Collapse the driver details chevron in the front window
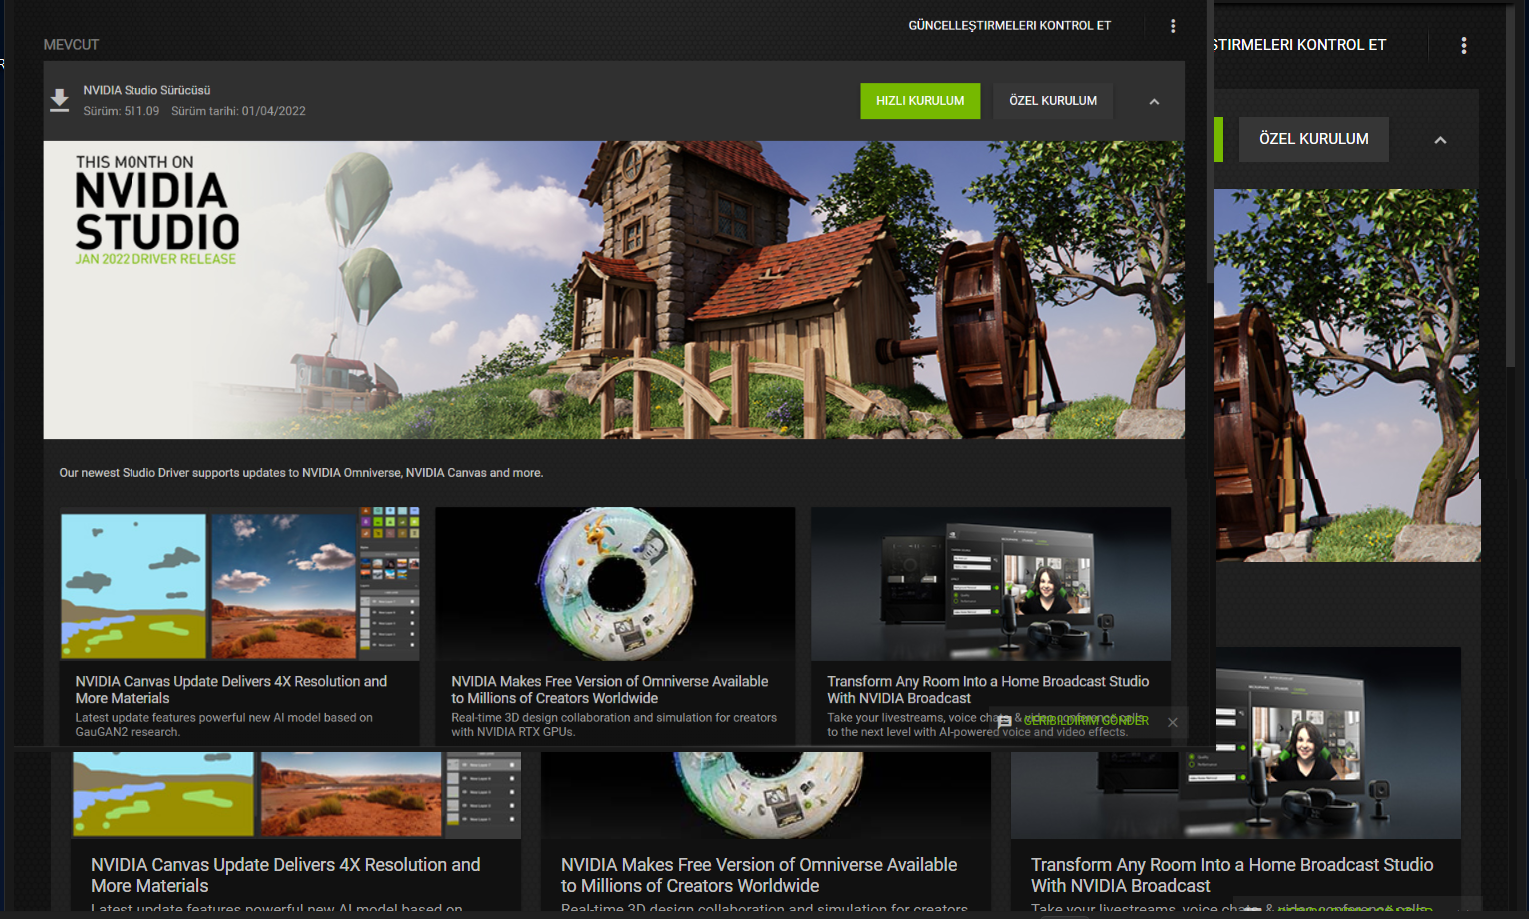The image size is (1529, 919). click(x=1154, y=102)
